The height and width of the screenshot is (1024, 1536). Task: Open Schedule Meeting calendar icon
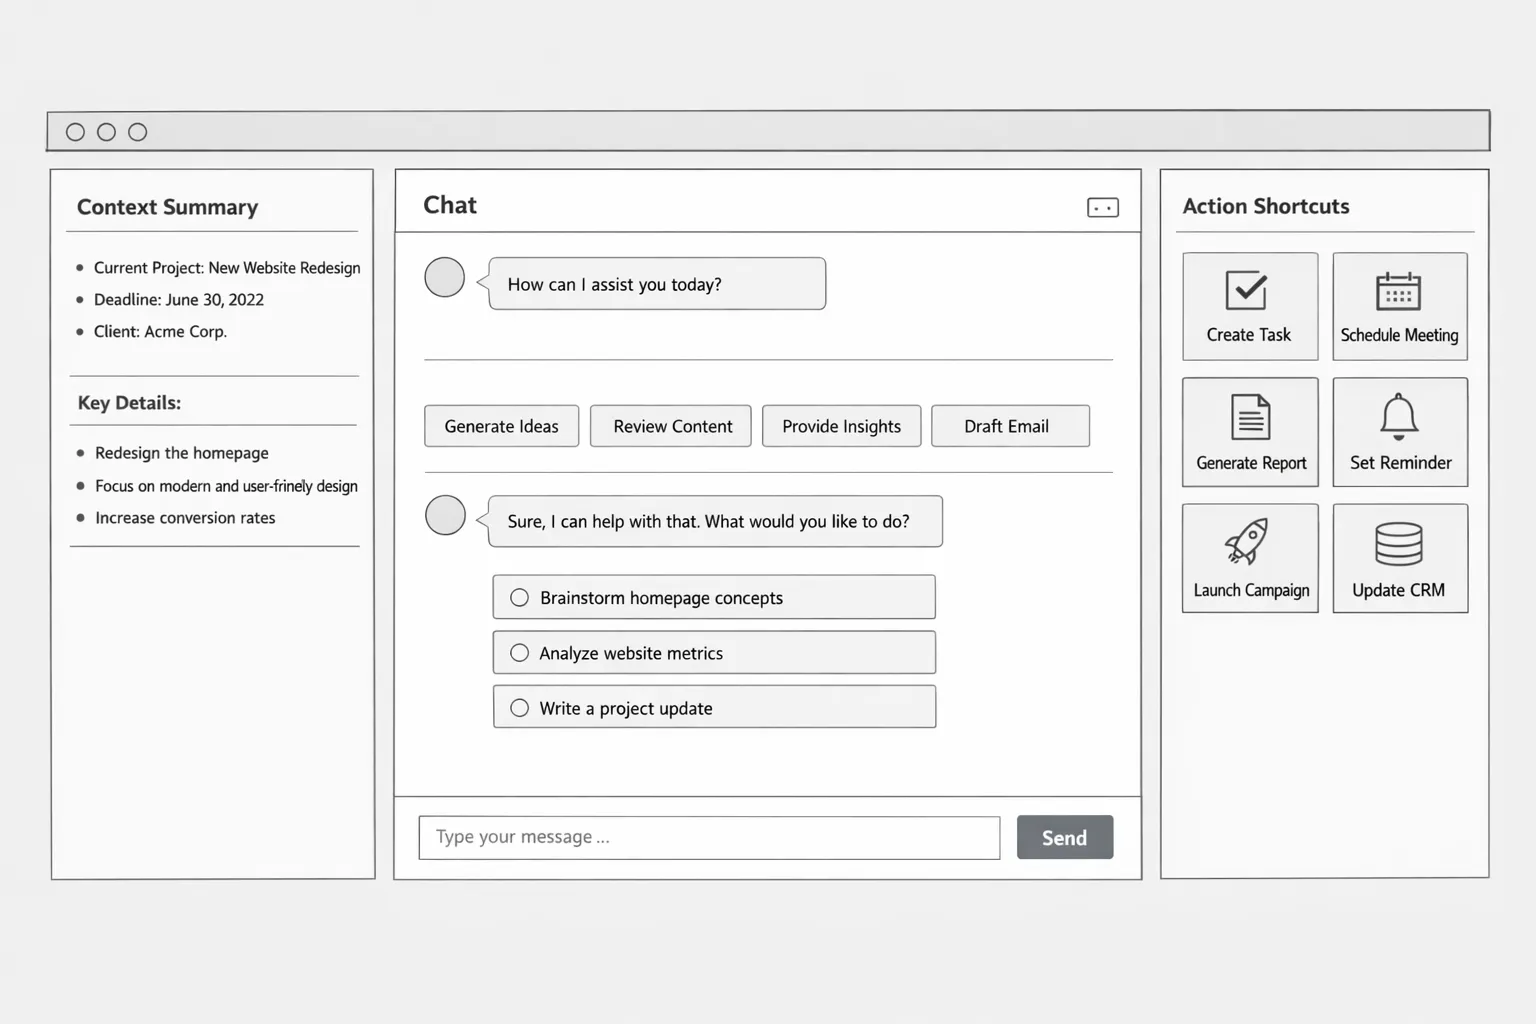coord(1398,291)
